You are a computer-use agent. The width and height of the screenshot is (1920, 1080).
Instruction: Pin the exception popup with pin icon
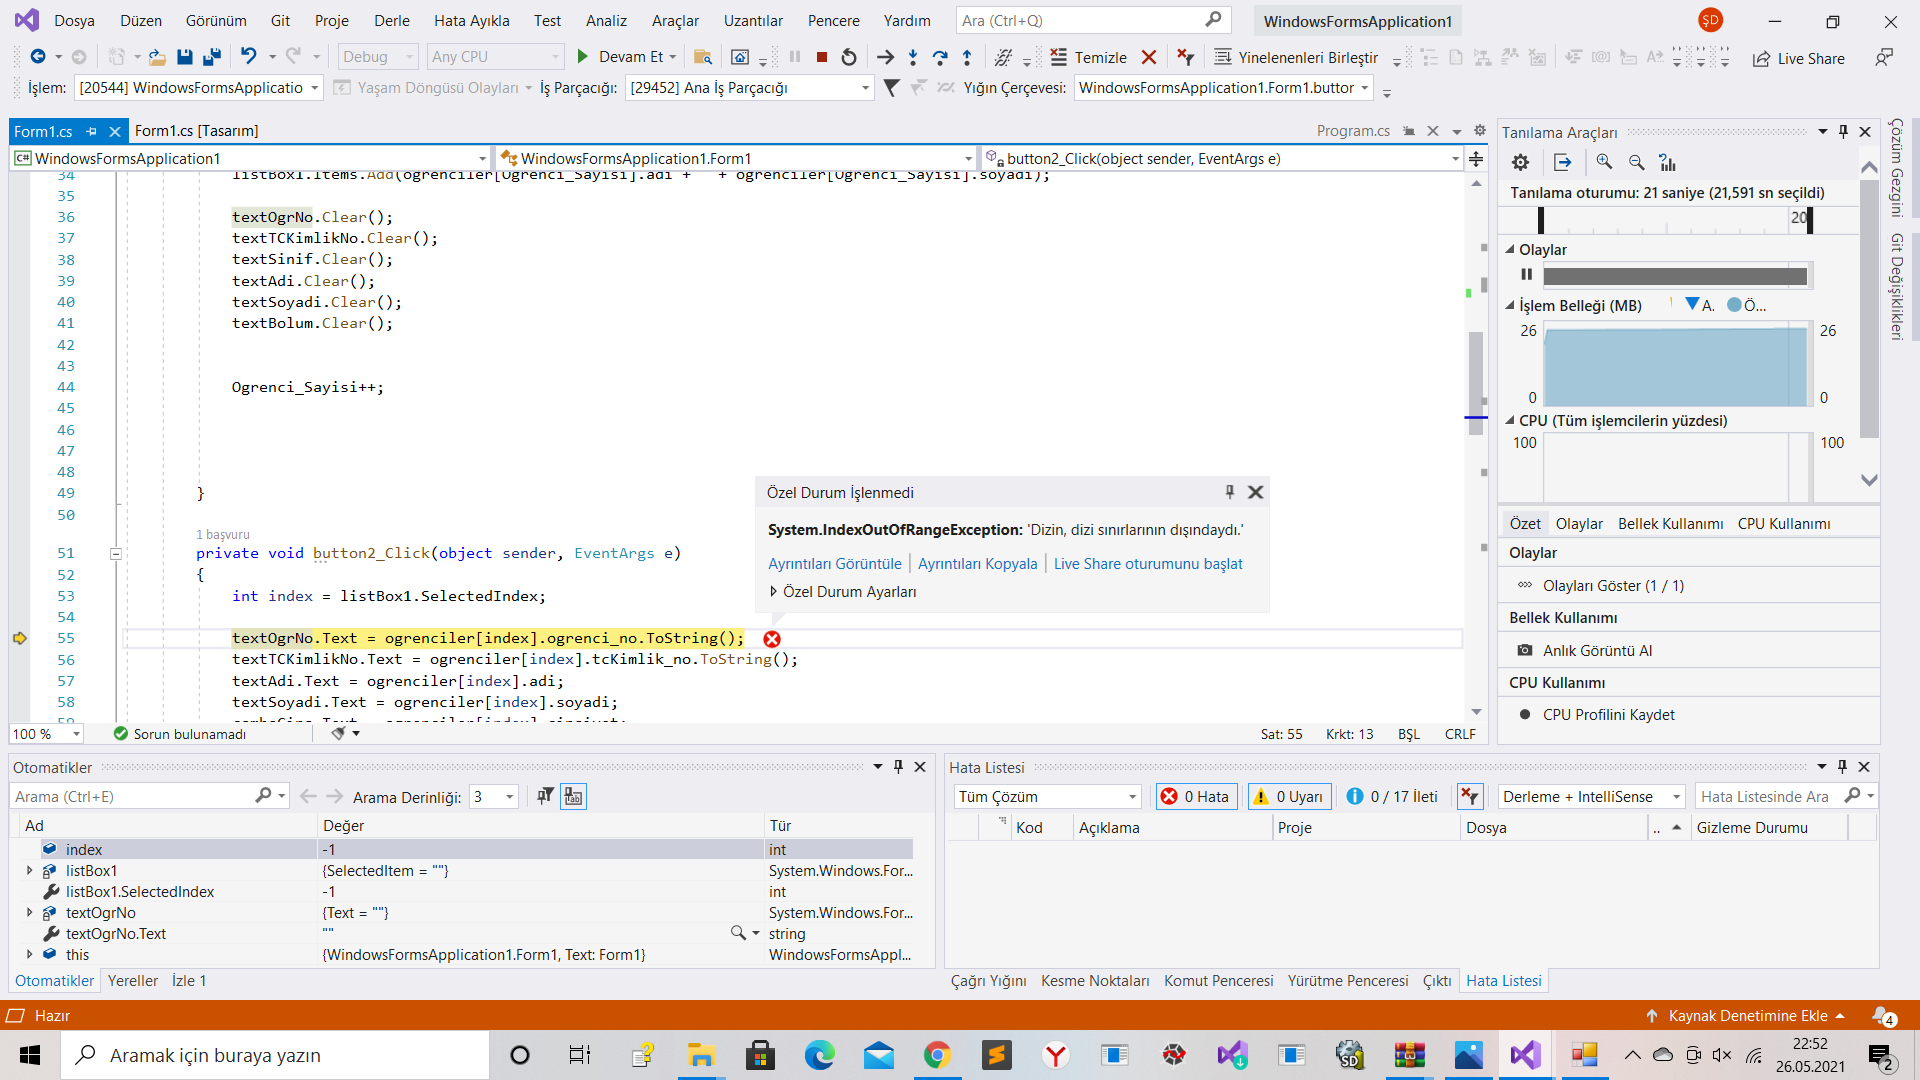coord(1230,492)
